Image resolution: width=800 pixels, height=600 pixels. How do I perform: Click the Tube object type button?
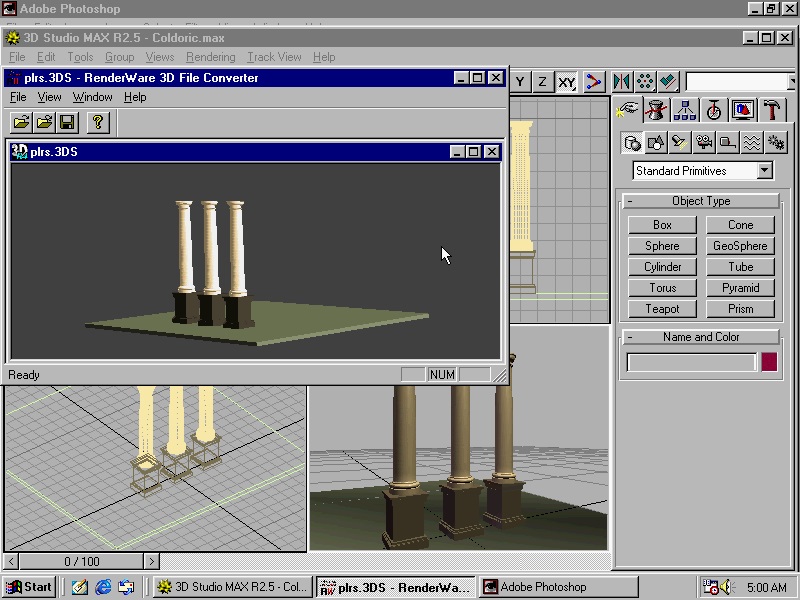tap(740, 267)
